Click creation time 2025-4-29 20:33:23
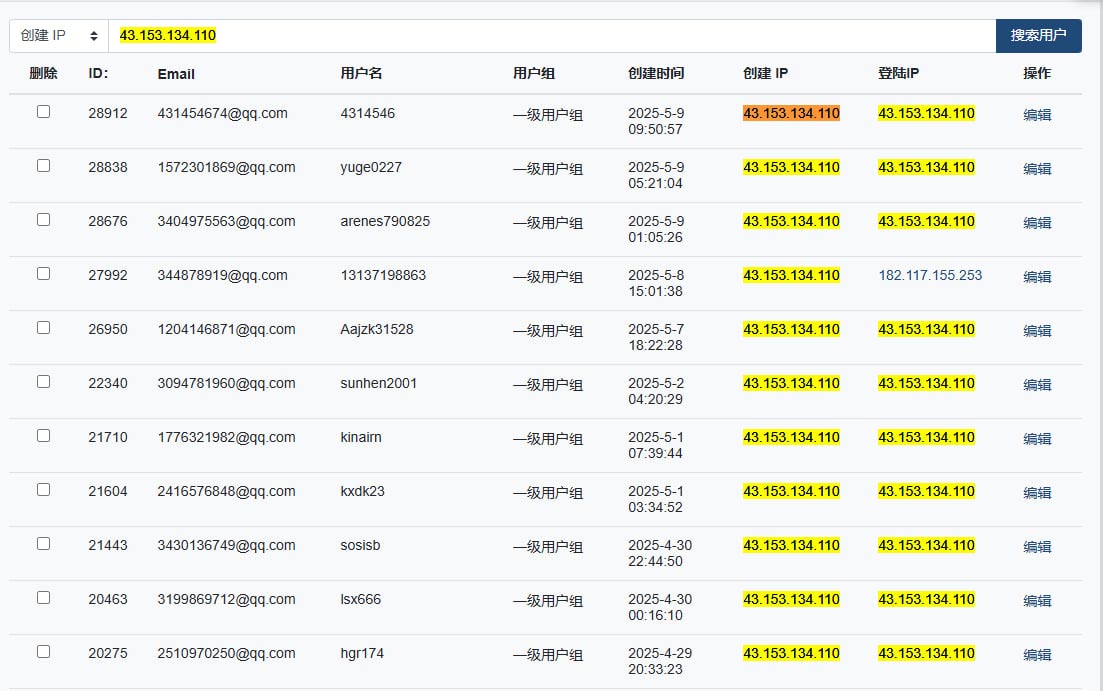Screen dimensions: 1103x691 pos(660,661)
